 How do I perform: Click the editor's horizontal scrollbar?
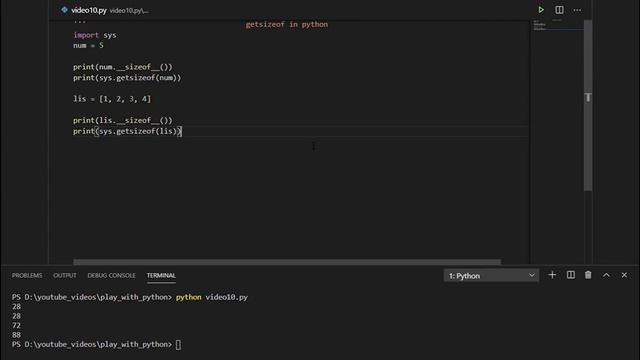[x=287, y=262]
